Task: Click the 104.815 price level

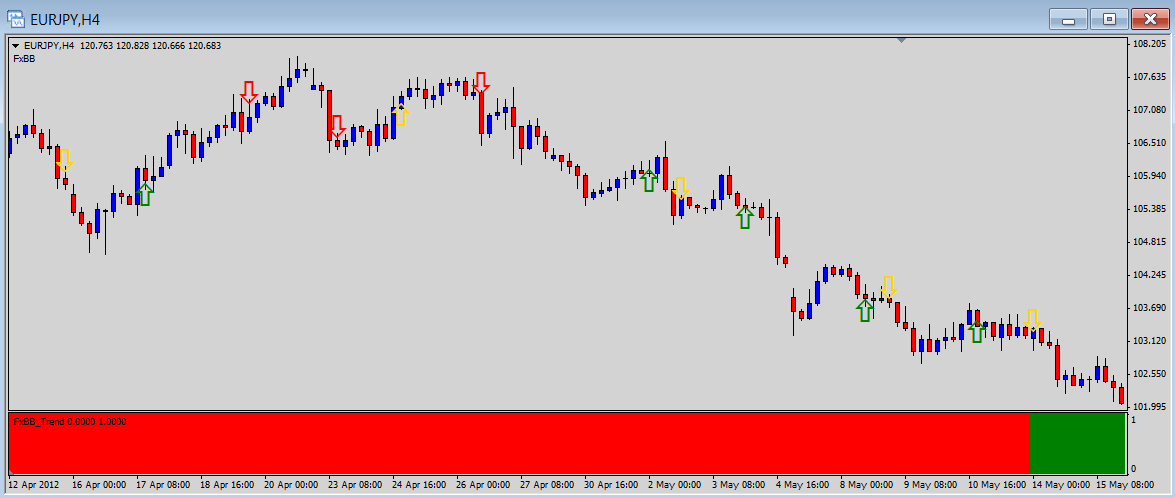Action: [1149, 241]
